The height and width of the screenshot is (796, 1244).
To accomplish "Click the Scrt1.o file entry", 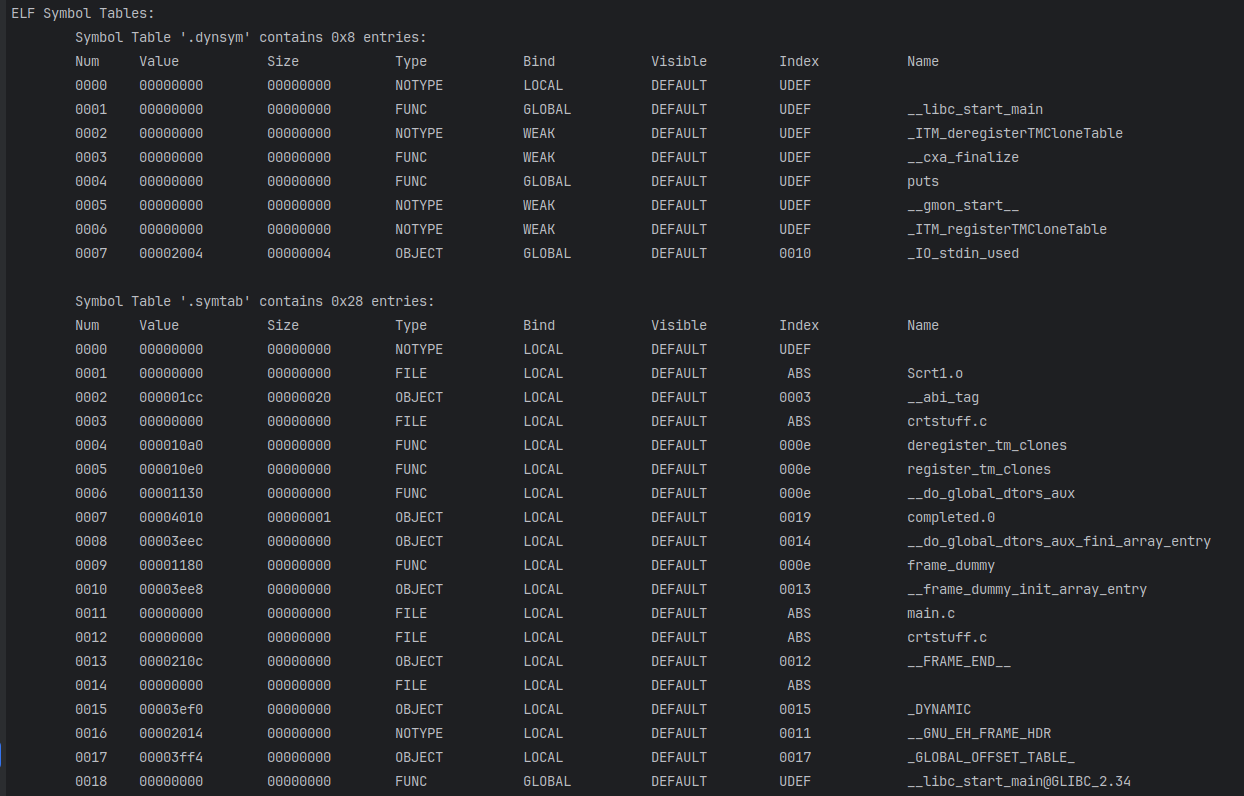I will pyautogui.click(x=934, y=373).
